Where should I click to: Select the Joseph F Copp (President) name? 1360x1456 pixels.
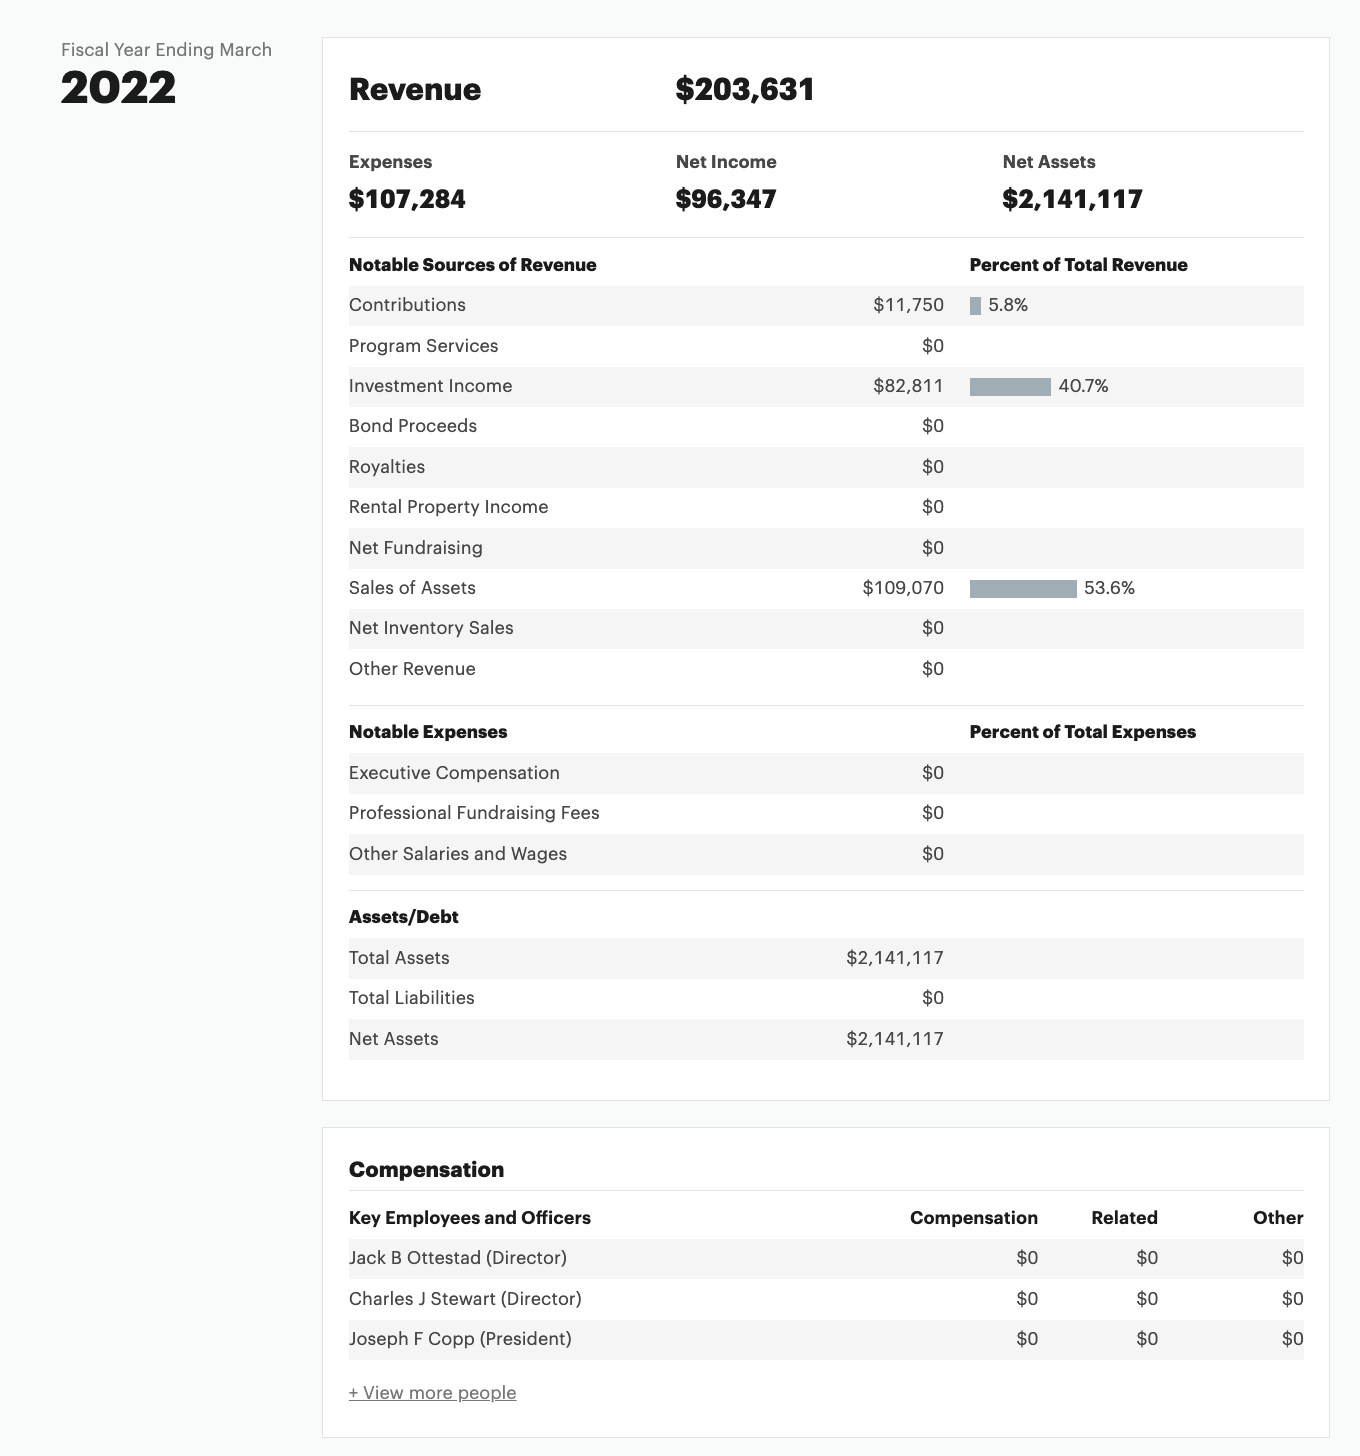460,1339
